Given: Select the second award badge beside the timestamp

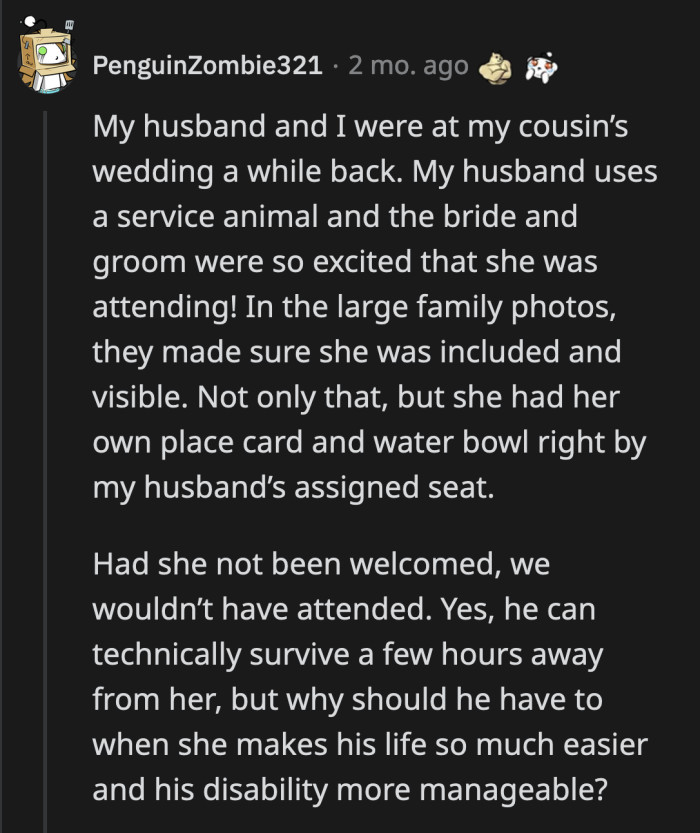Looking at the screenshot, I should (x=540, y=66).
